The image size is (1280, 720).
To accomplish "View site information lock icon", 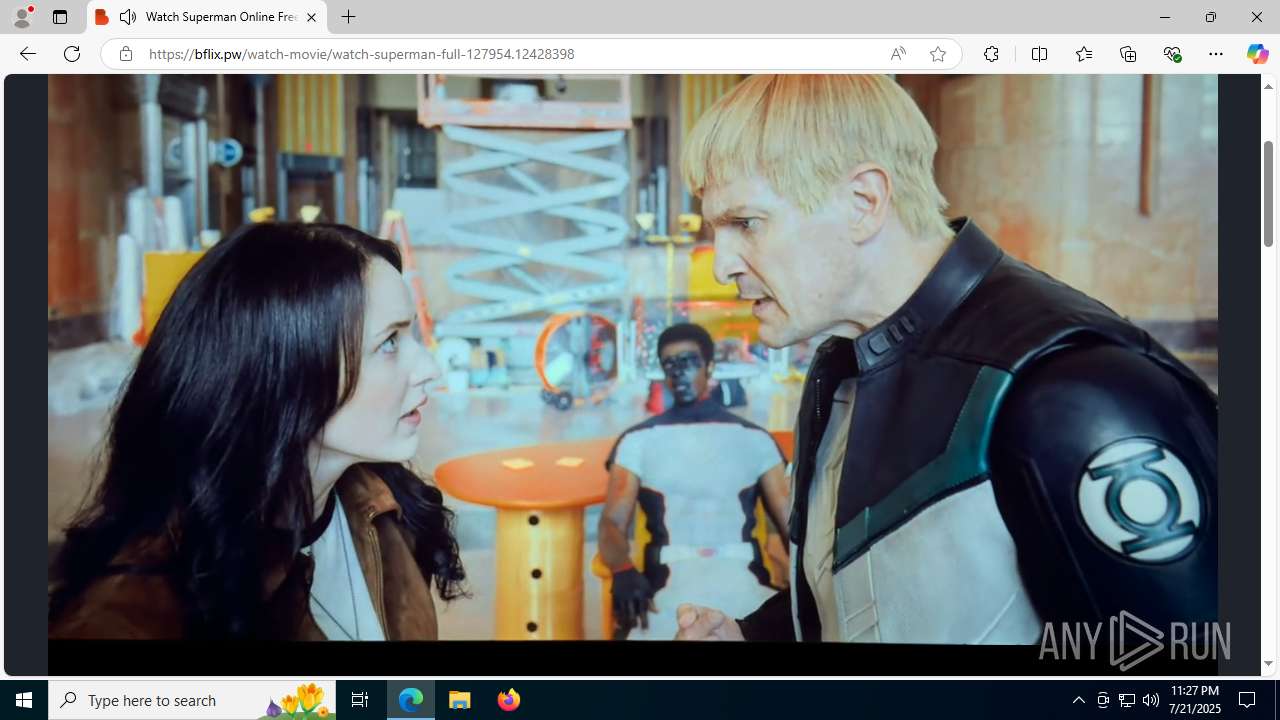I will [x=125, y=54].
